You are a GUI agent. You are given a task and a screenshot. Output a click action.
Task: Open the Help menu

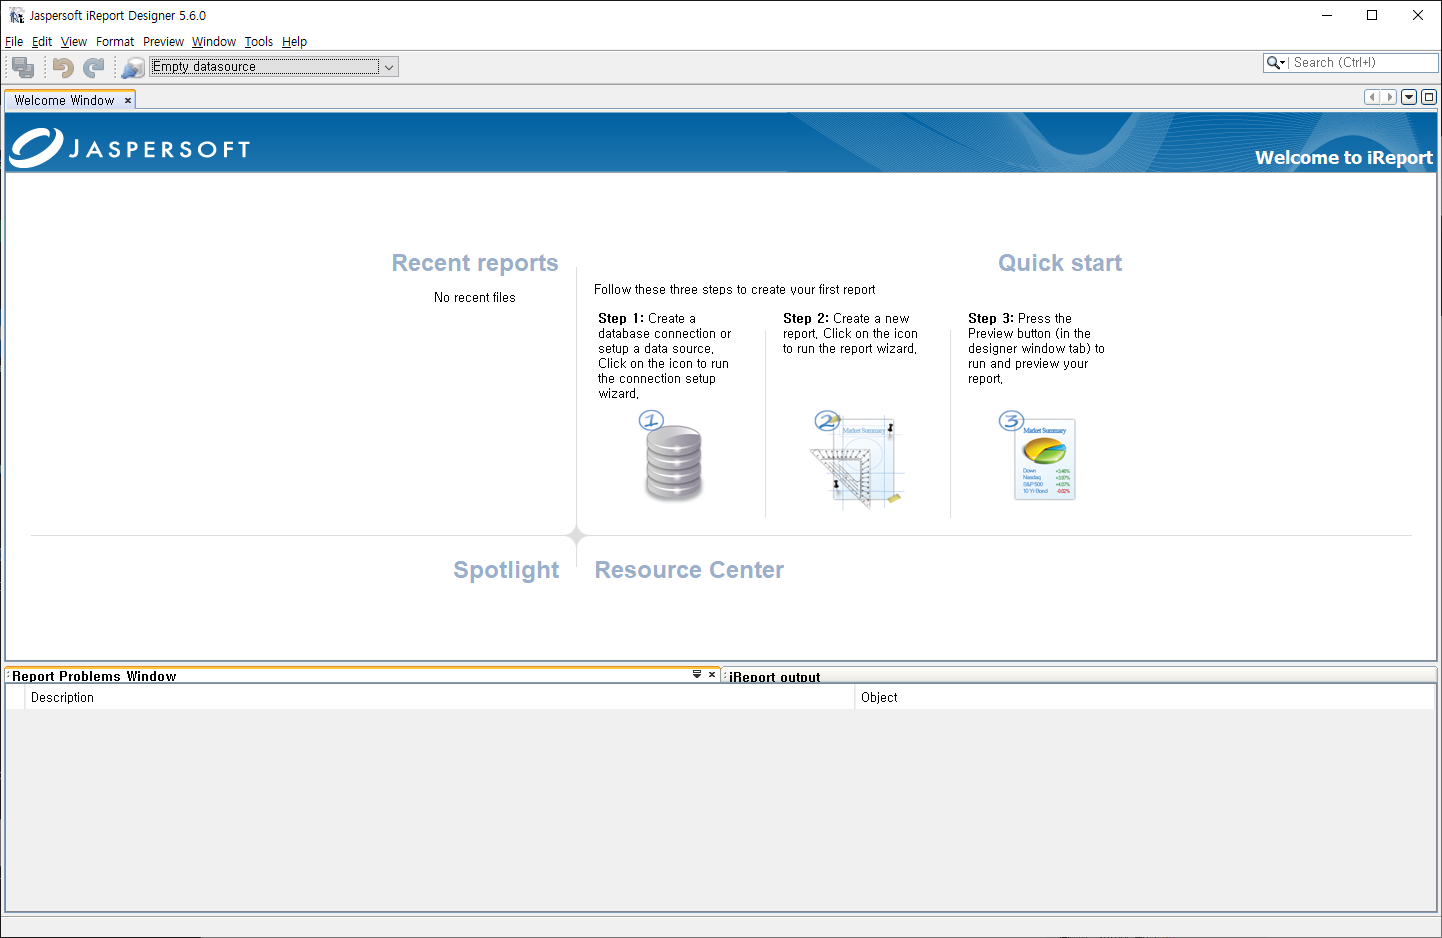tap(294, 42)
